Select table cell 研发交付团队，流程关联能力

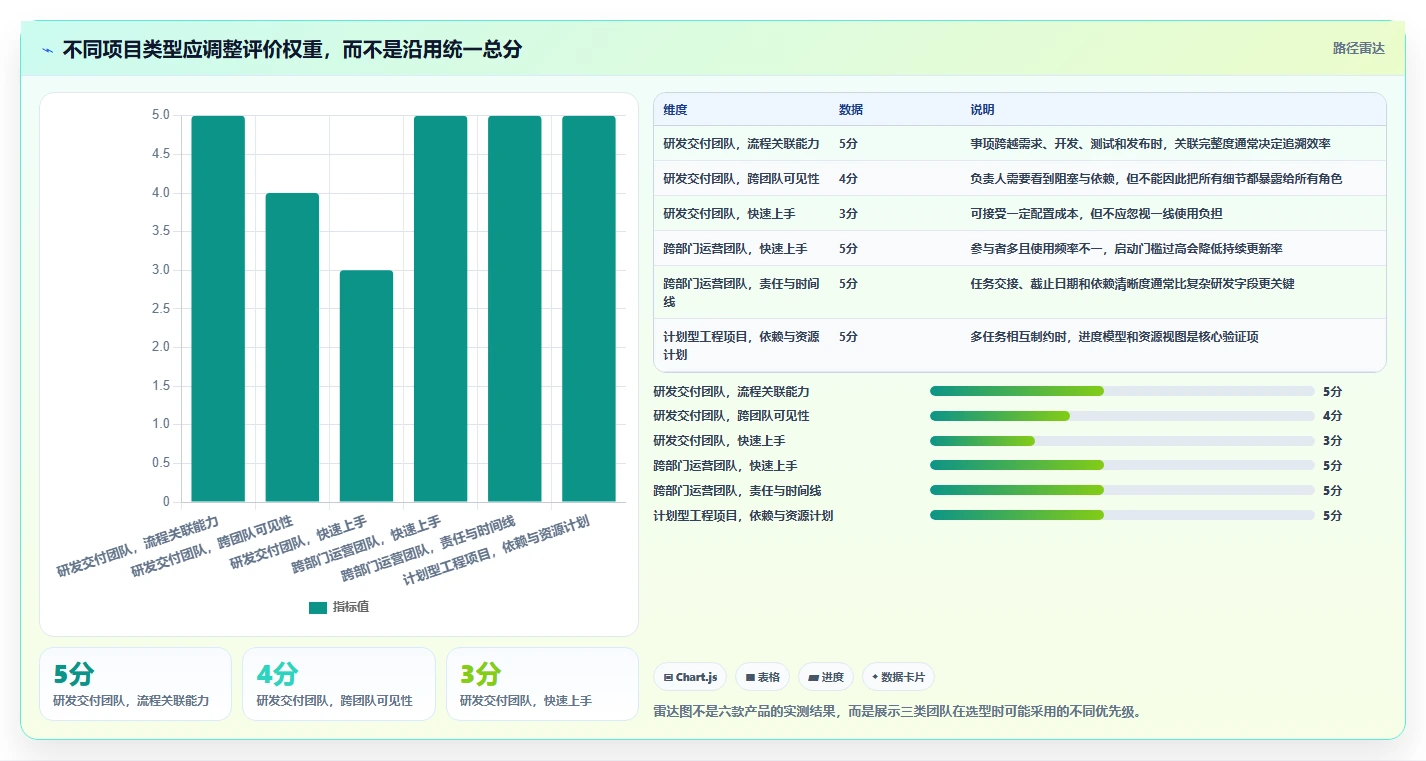(741, 144)
